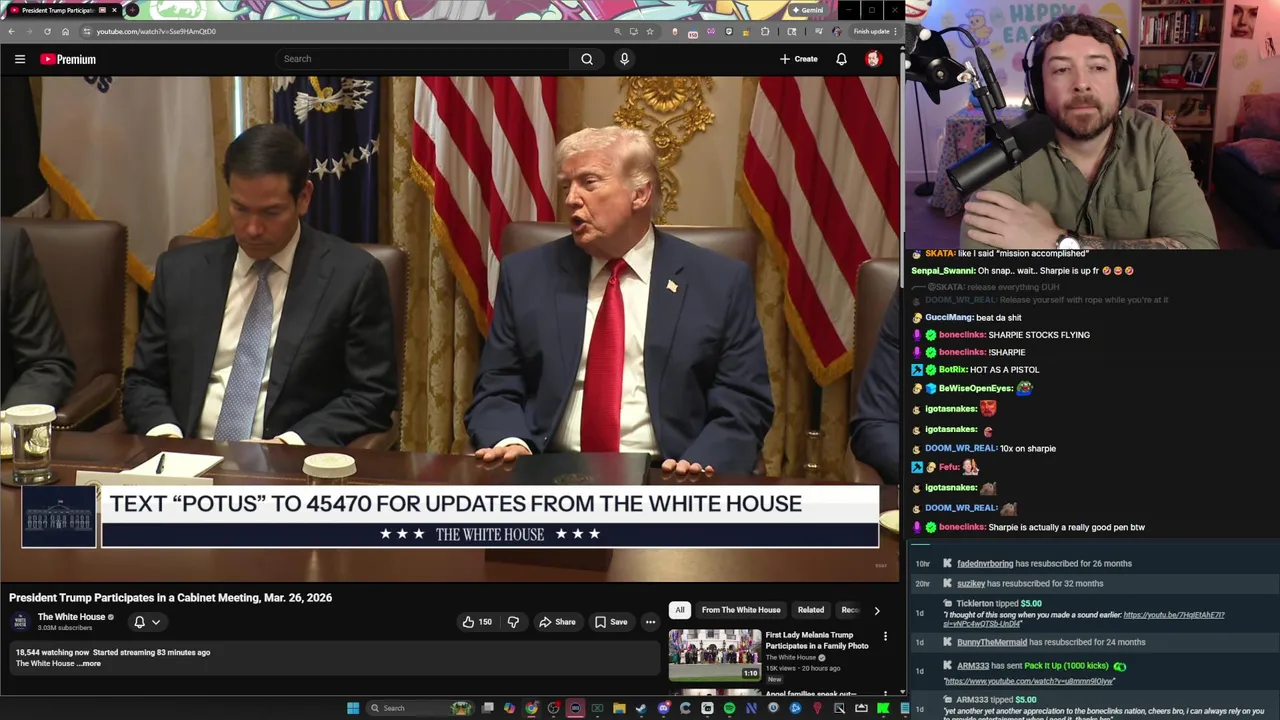Open the Gemini button in Chrome title bar
This screenshot has height=720, width=1280.
[808, 10]
